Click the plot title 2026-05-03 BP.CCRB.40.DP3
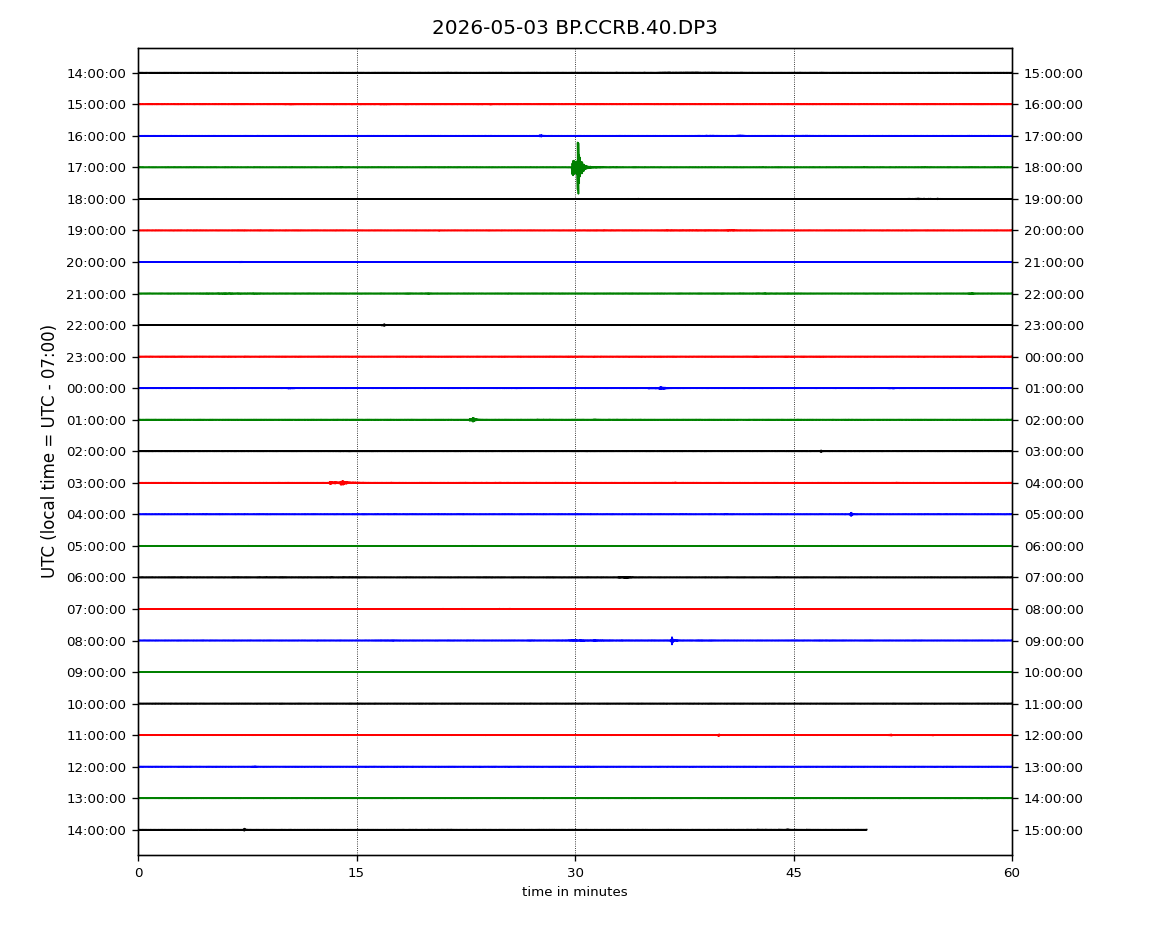This screenshot has width=1150, height=950. click(x=574, y=28)
